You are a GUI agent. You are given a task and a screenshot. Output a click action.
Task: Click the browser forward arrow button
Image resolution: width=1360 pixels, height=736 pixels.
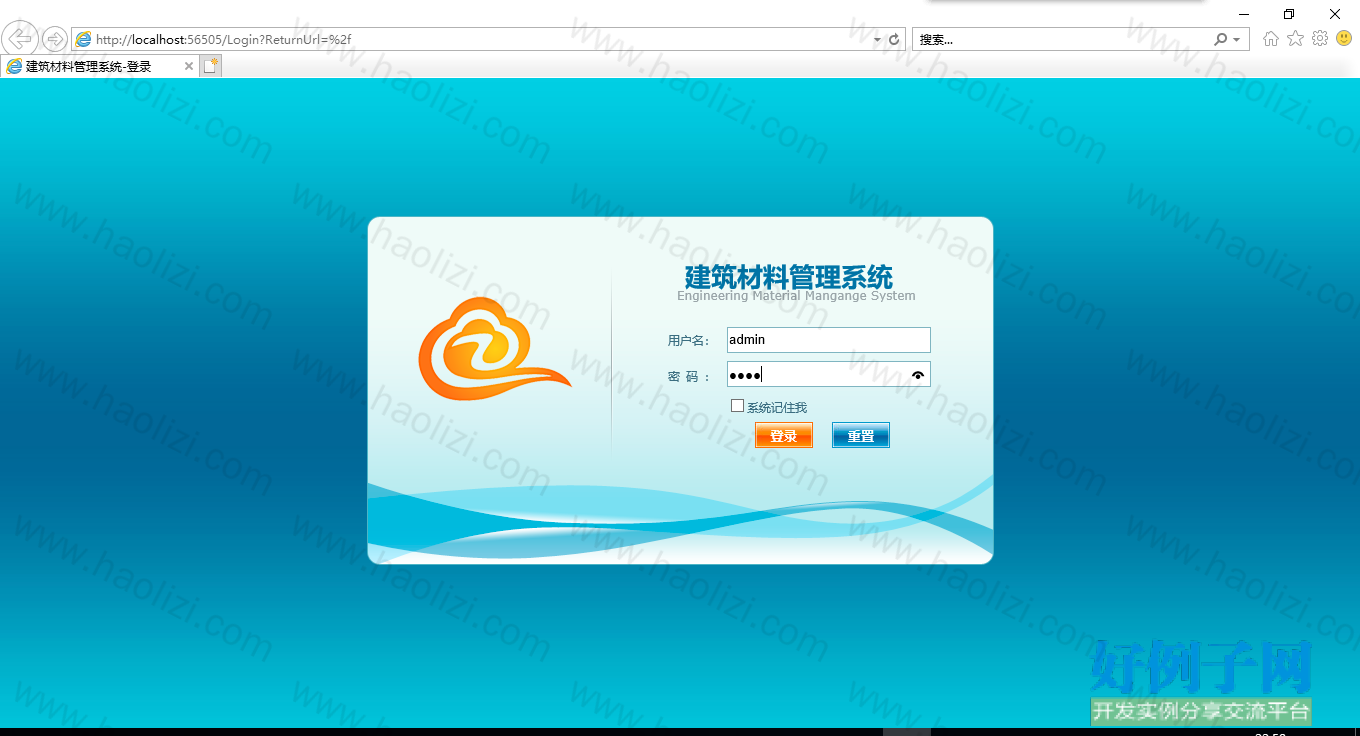click(x=55, y=39)
